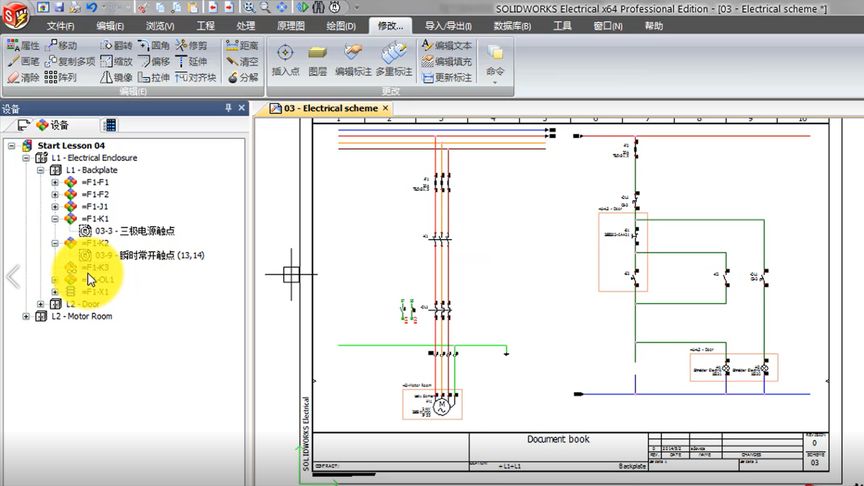The image size is (864, 486).
Task: Select the L2 - Motor Room location item
Action: tap(82, 316)
